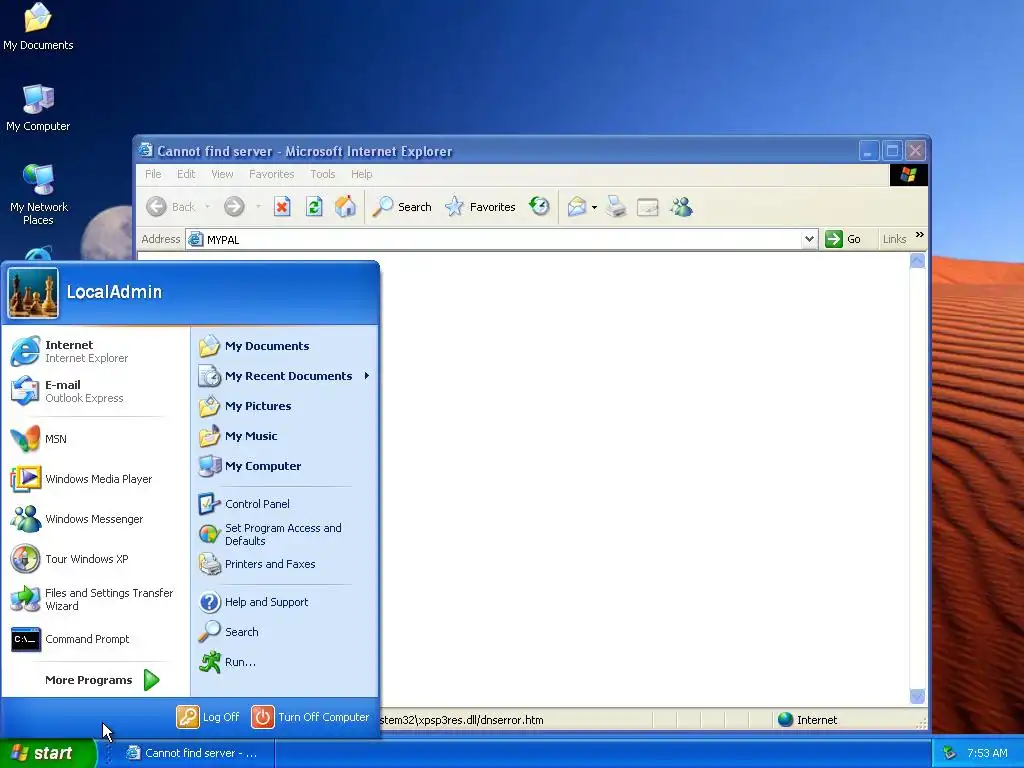The height and width of the screenshot is (768, 1024).
Task: Open the Run dialog
Action: pyautogui.click(x=285, y=662)
